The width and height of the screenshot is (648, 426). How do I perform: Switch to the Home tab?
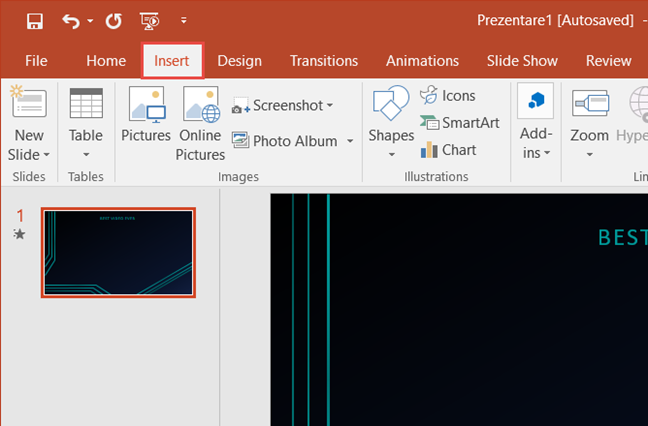pyautogui.click(x=106, y=61)
